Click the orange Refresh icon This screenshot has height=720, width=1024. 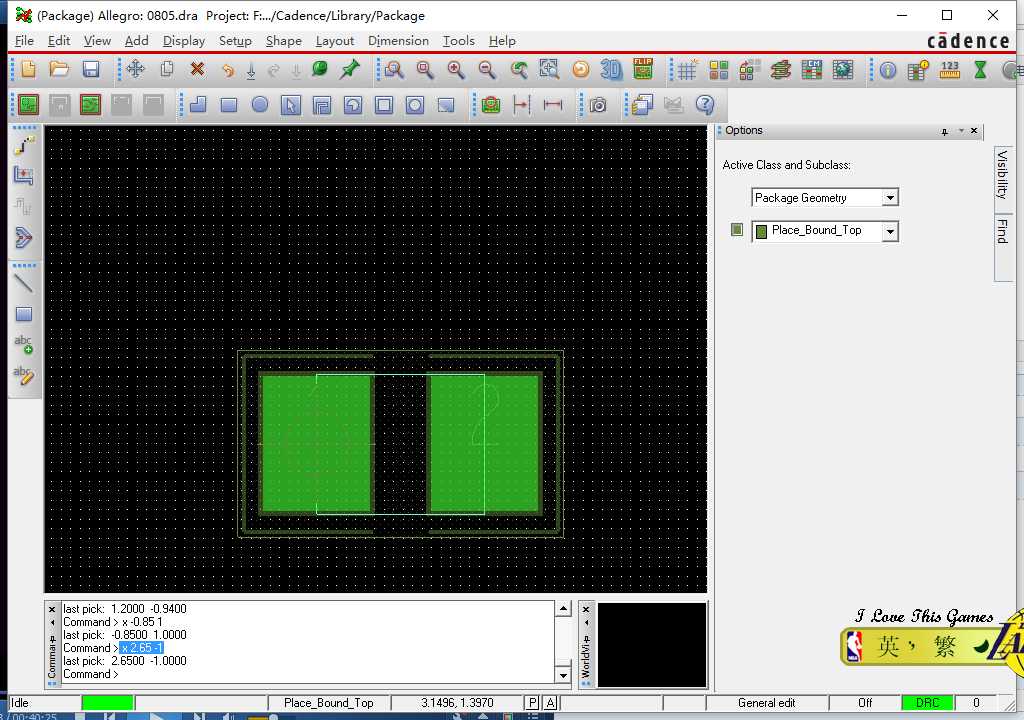click(581, 69)
